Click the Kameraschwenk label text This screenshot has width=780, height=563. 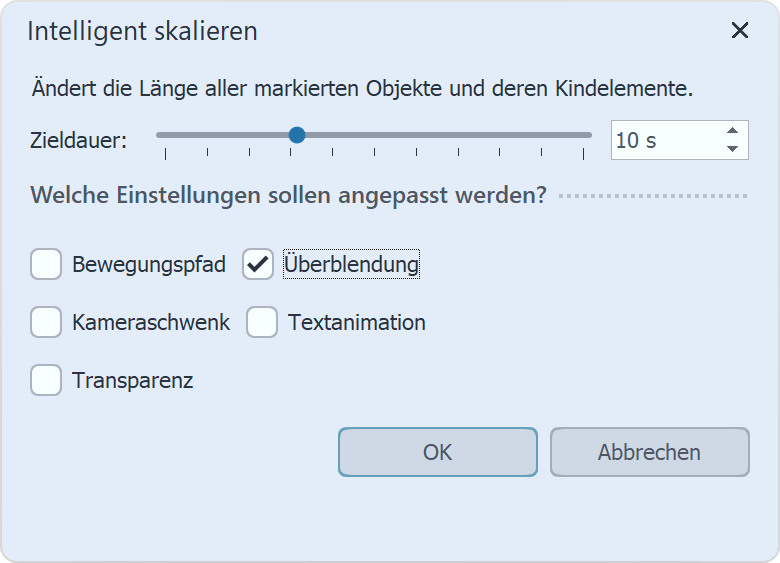coord(151,323)
